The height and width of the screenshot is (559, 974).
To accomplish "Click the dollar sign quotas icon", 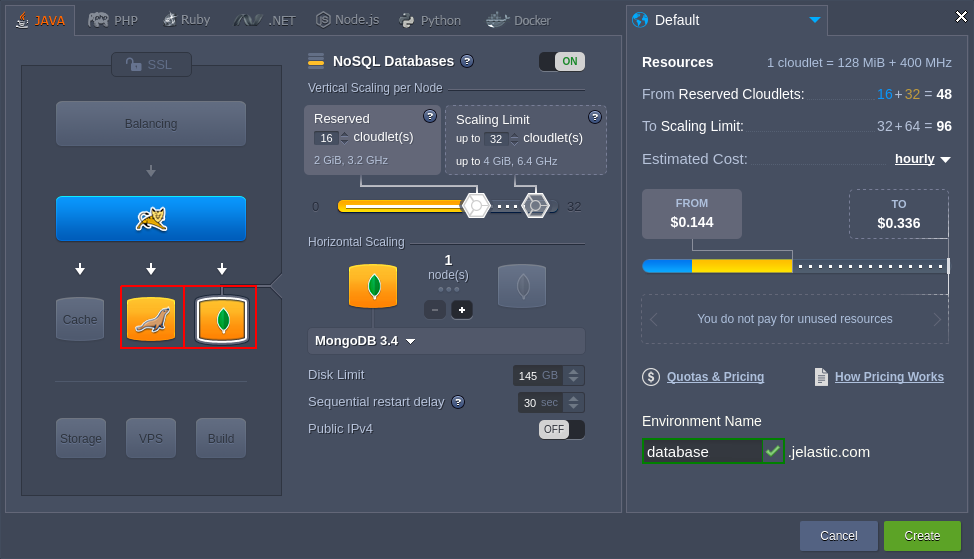I will point(651,376).
